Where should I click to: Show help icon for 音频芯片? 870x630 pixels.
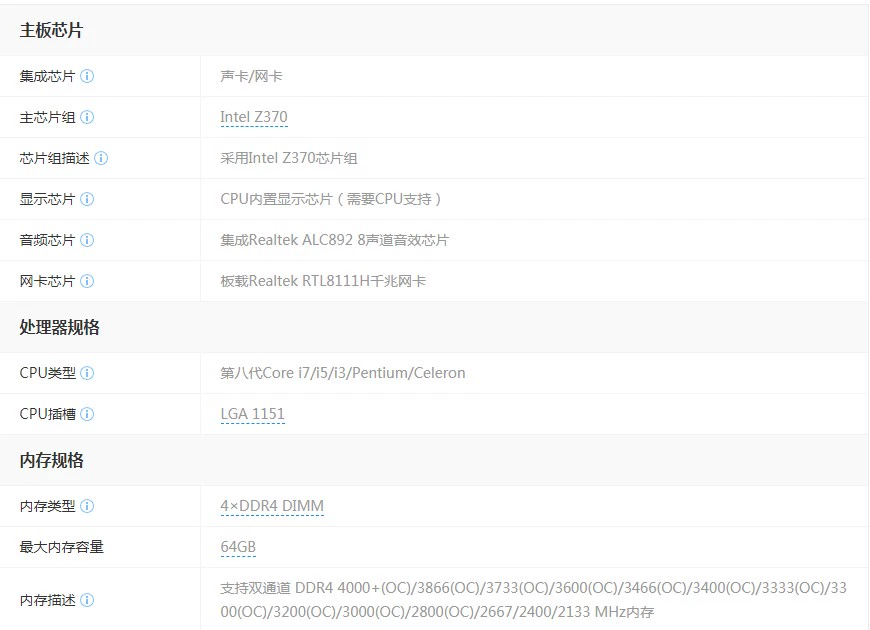(87, 240)
